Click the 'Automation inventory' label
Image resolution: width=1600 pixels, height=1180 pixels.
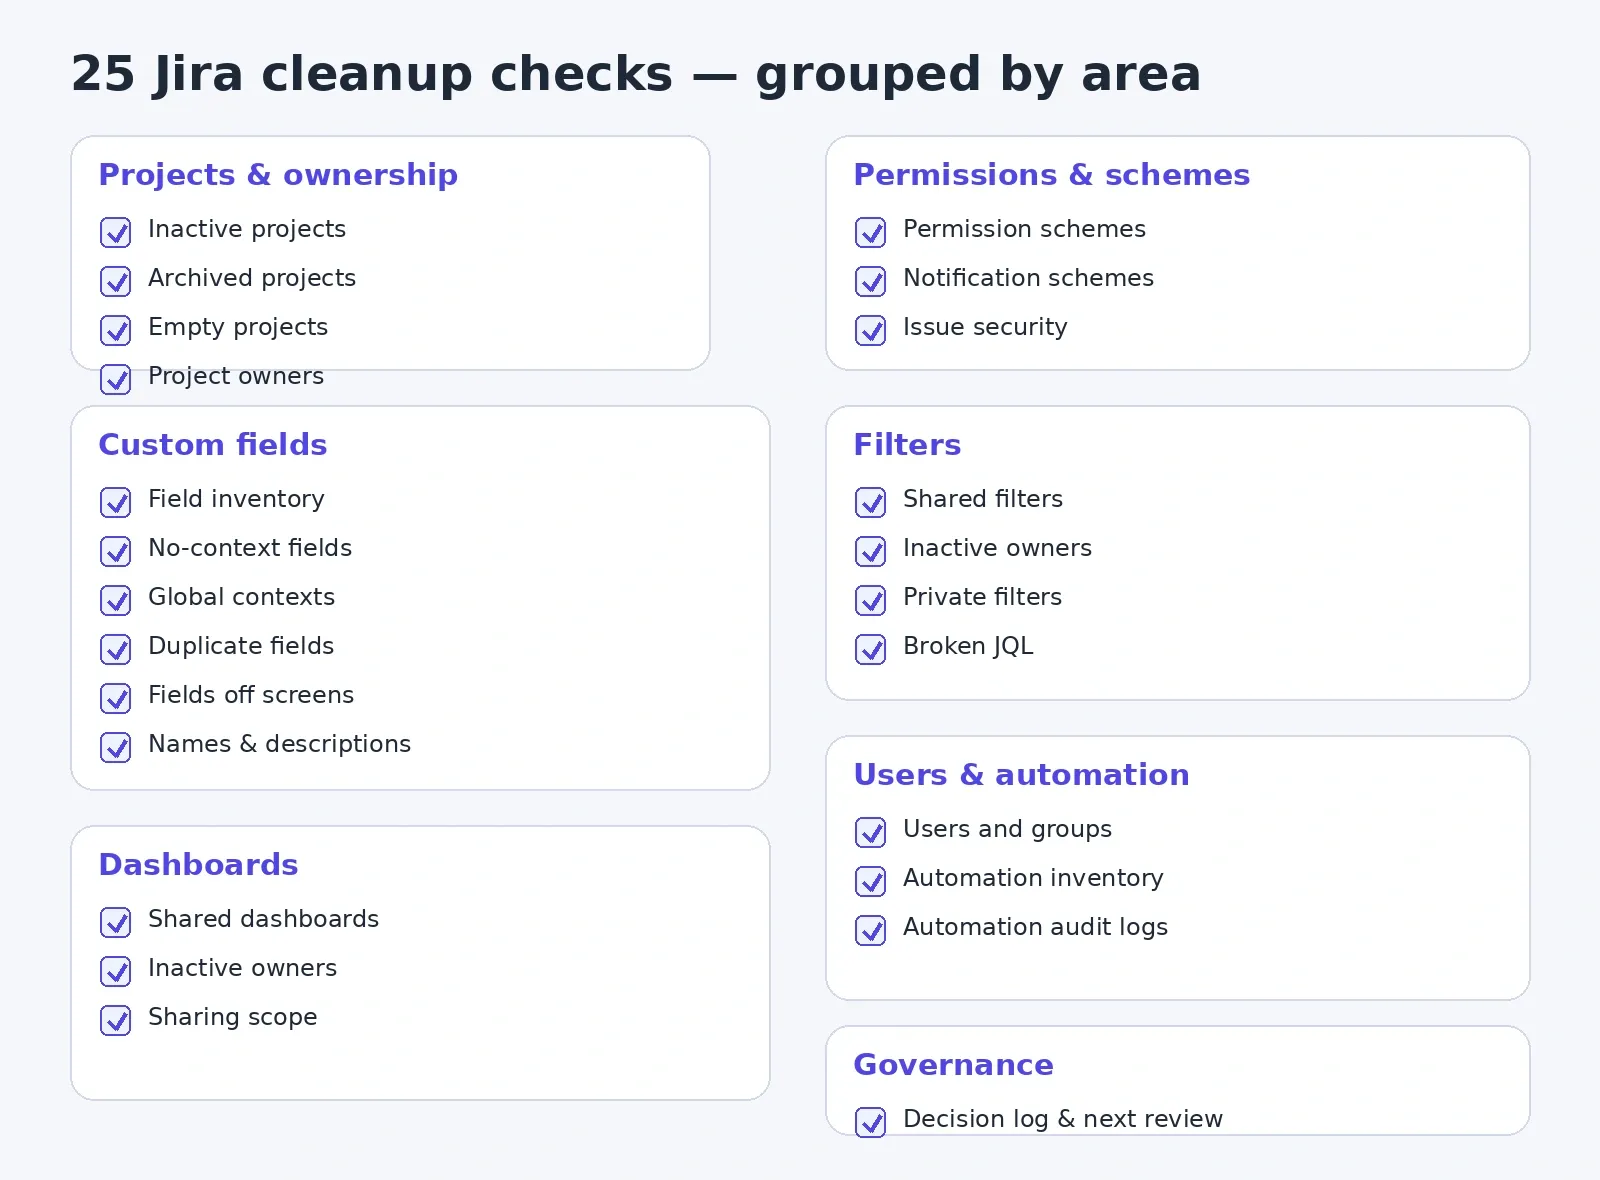pyautogui.click(x=1033, y=878)
